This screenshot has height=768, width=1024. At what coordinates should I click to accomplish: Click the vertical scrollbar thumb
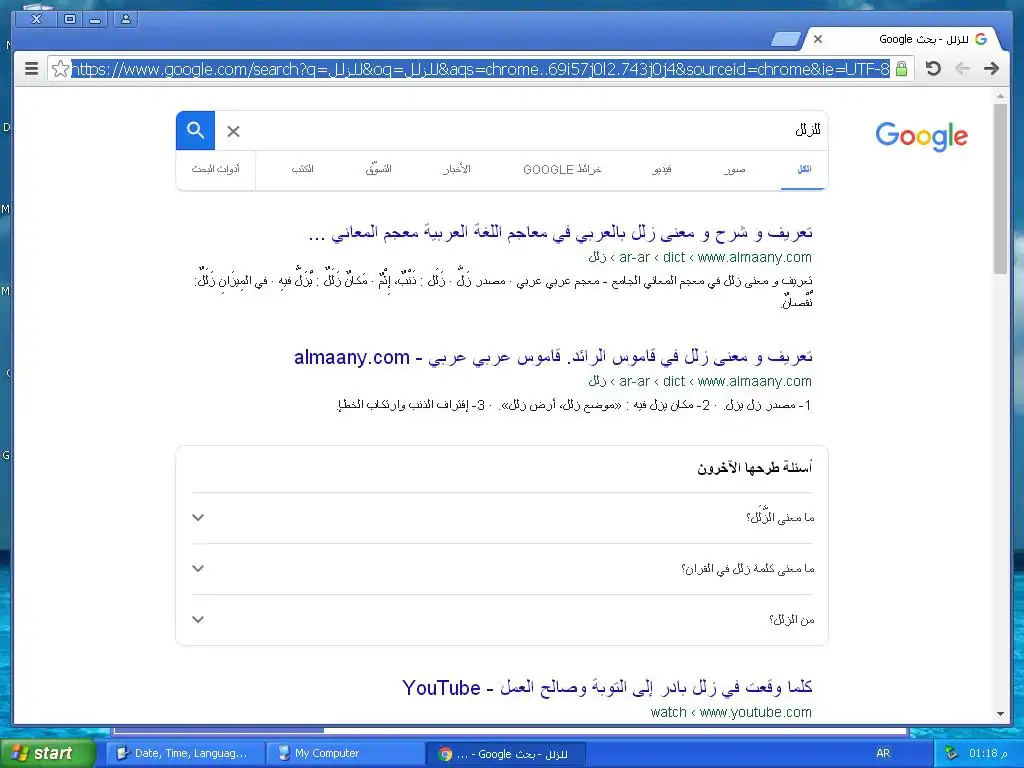tap(1000, 188)
